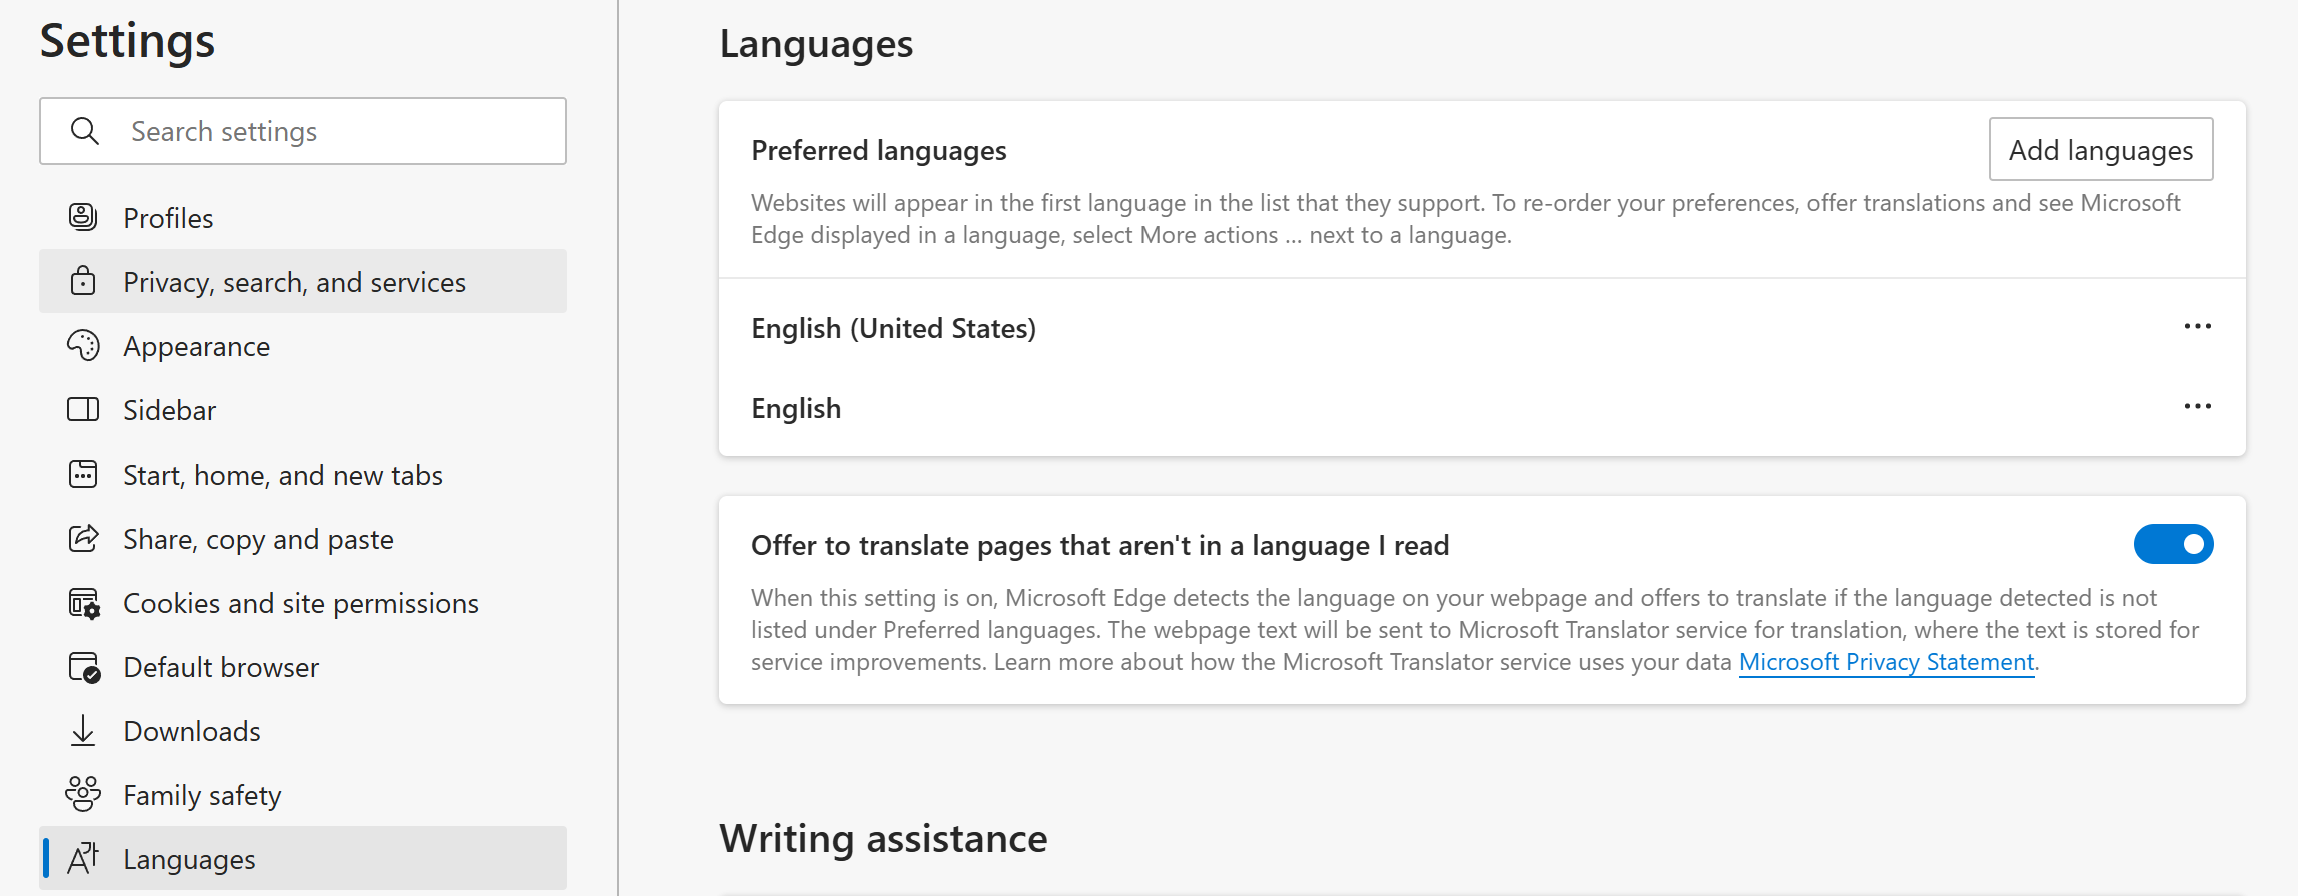
Task: Turn off the offer to translate pages toggle
Action: (x=2173, y=545)
